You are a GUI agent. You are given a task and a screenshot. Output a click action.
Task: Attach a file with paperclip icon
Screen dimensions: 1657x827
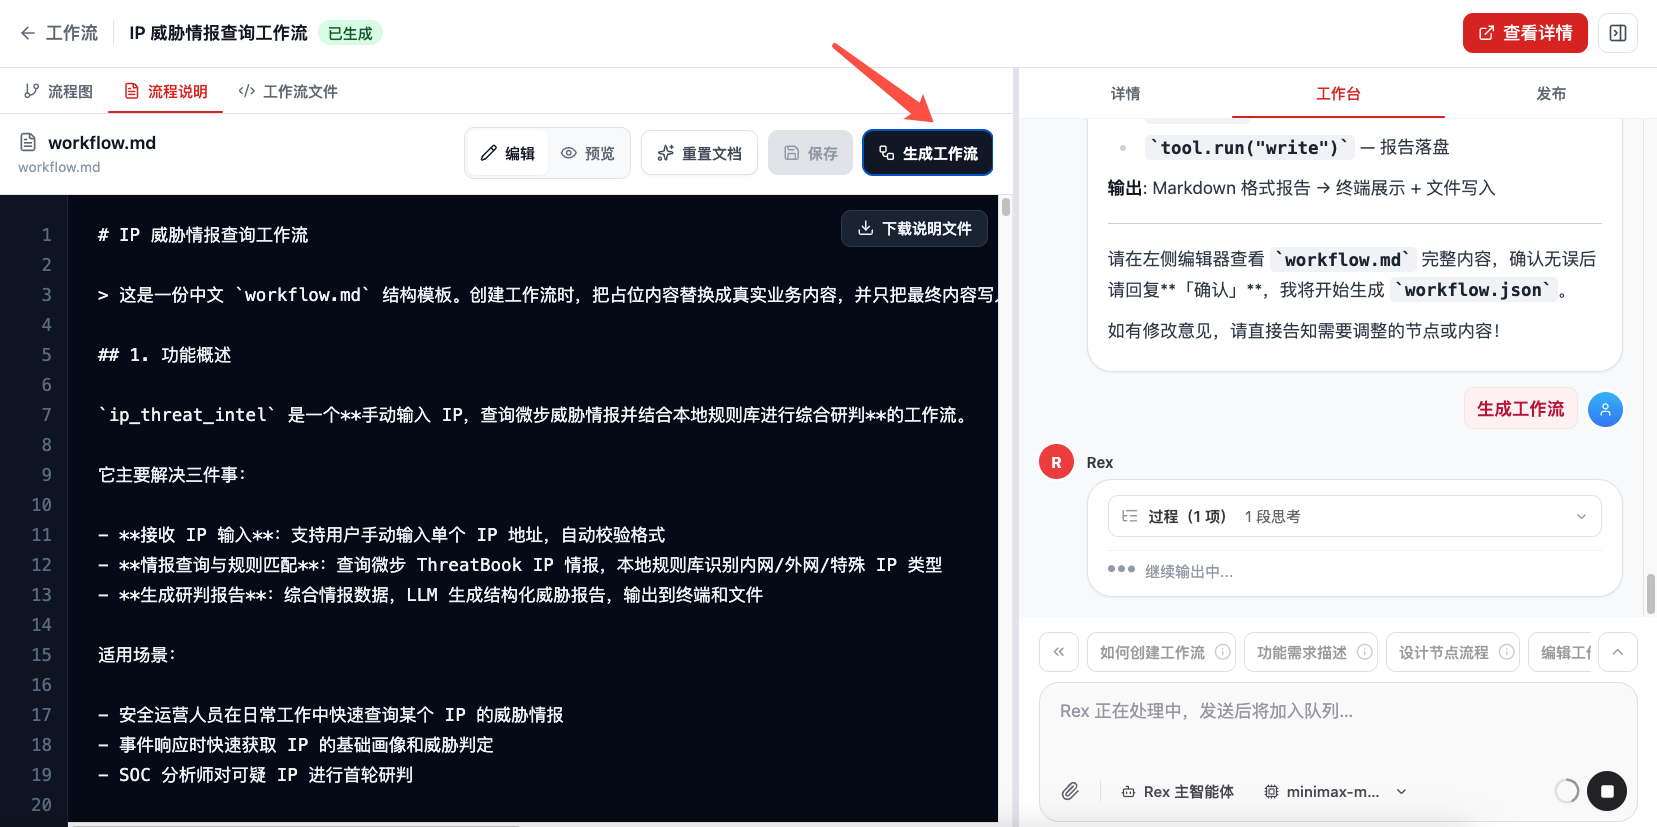pos(1070,791)
